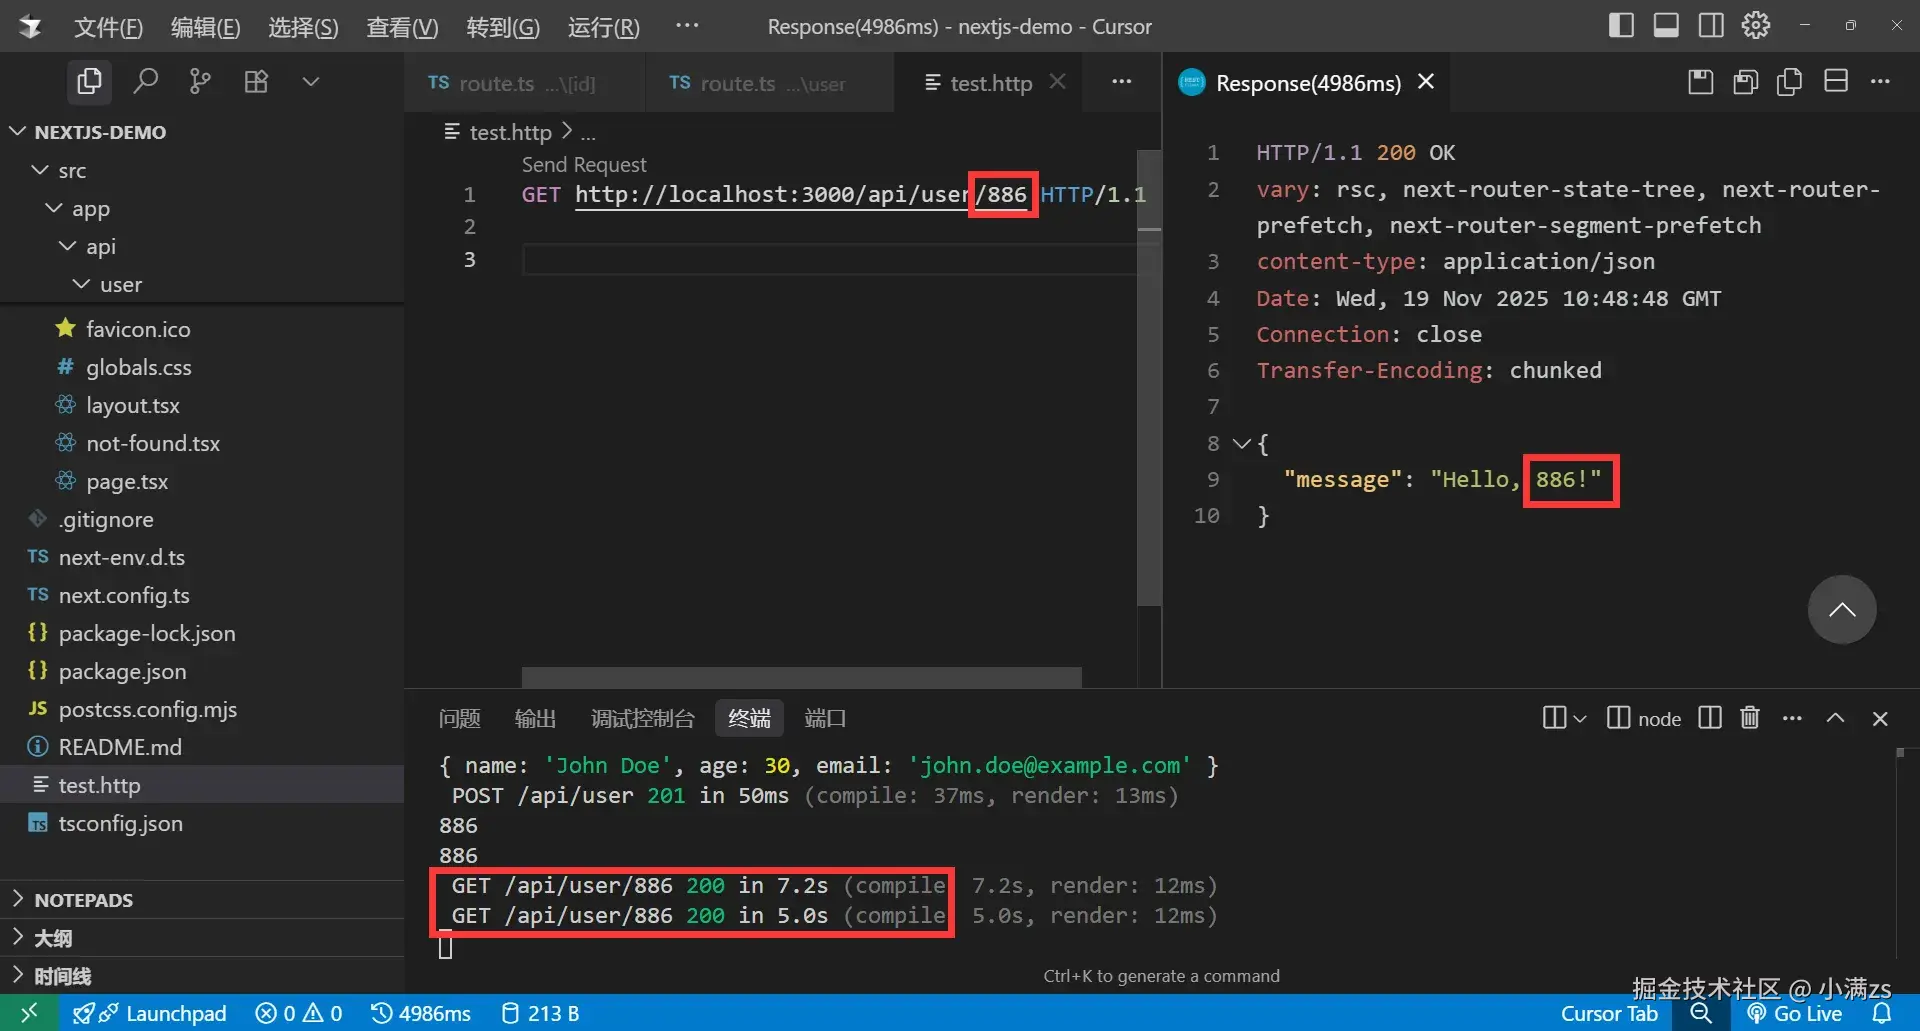Screen dimensions: 1920x1031
Task: Open the 运行(R) menu
Action: click(604, 27)
